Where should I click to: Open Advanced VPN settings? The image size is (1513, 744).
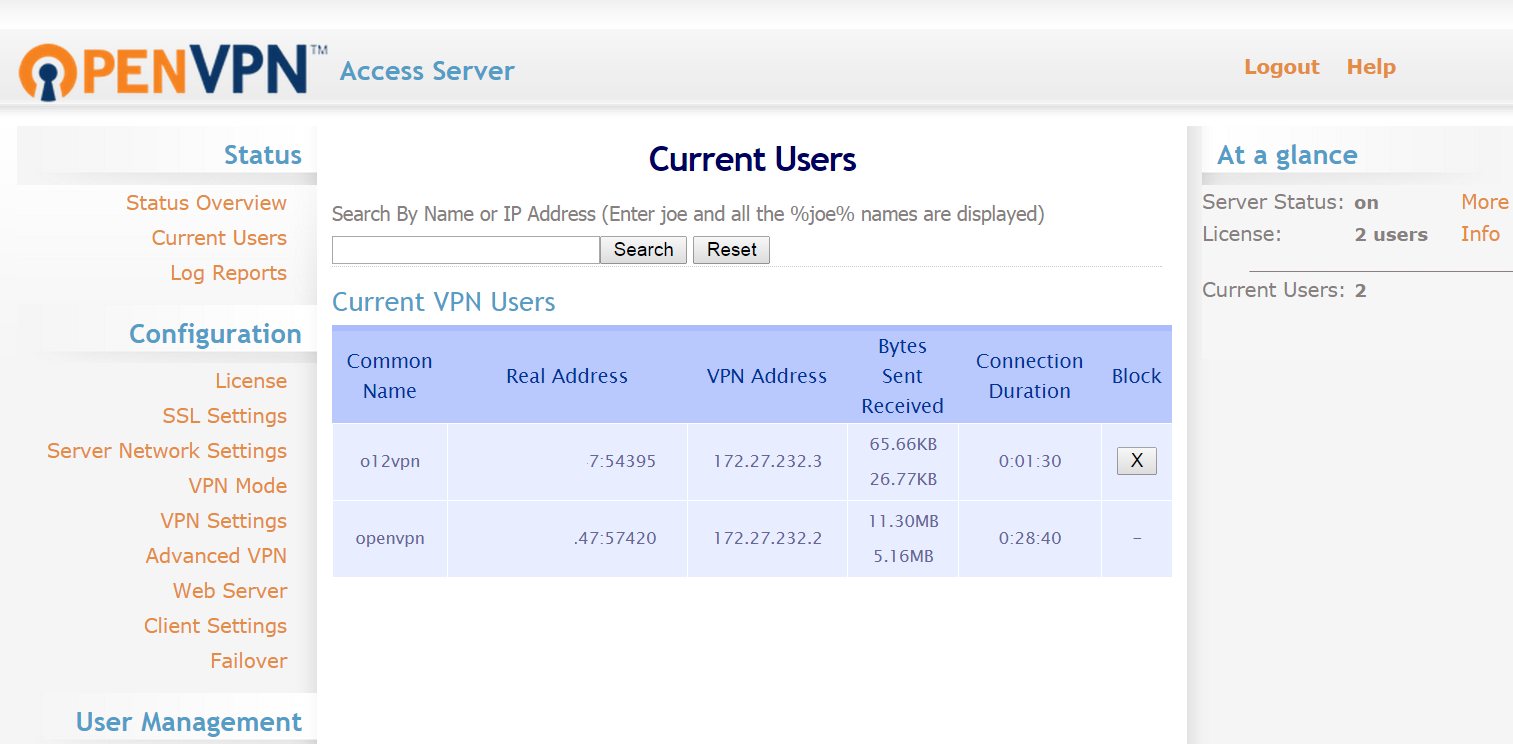click(216, 556)
